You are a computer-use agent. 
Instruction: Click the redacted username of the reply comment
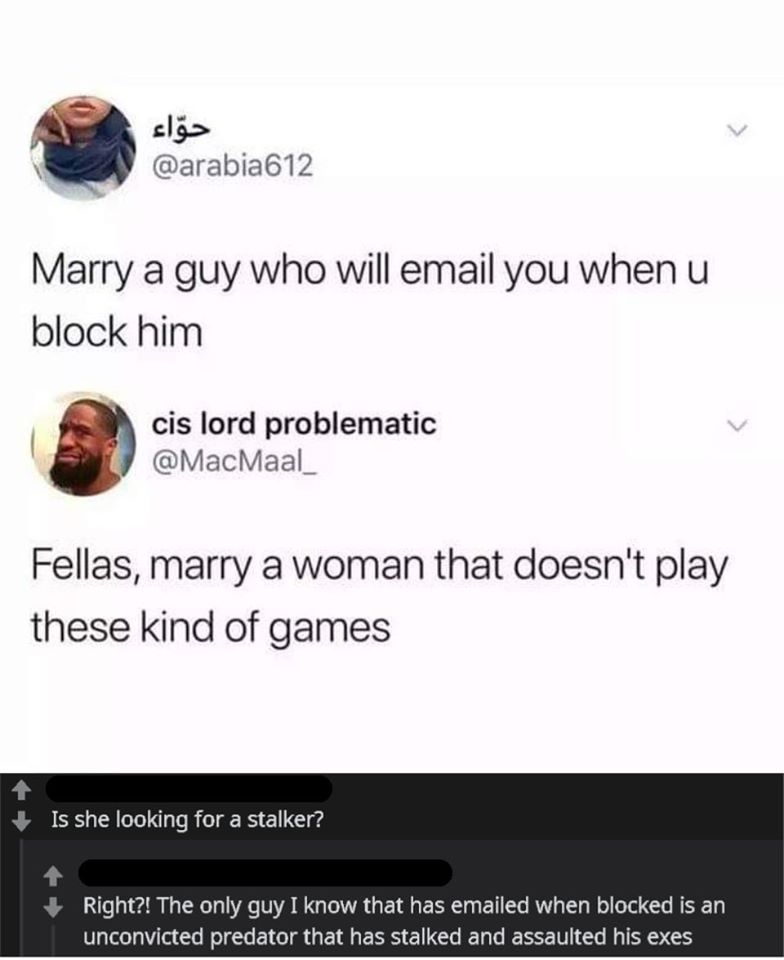[x=266, y=872]
